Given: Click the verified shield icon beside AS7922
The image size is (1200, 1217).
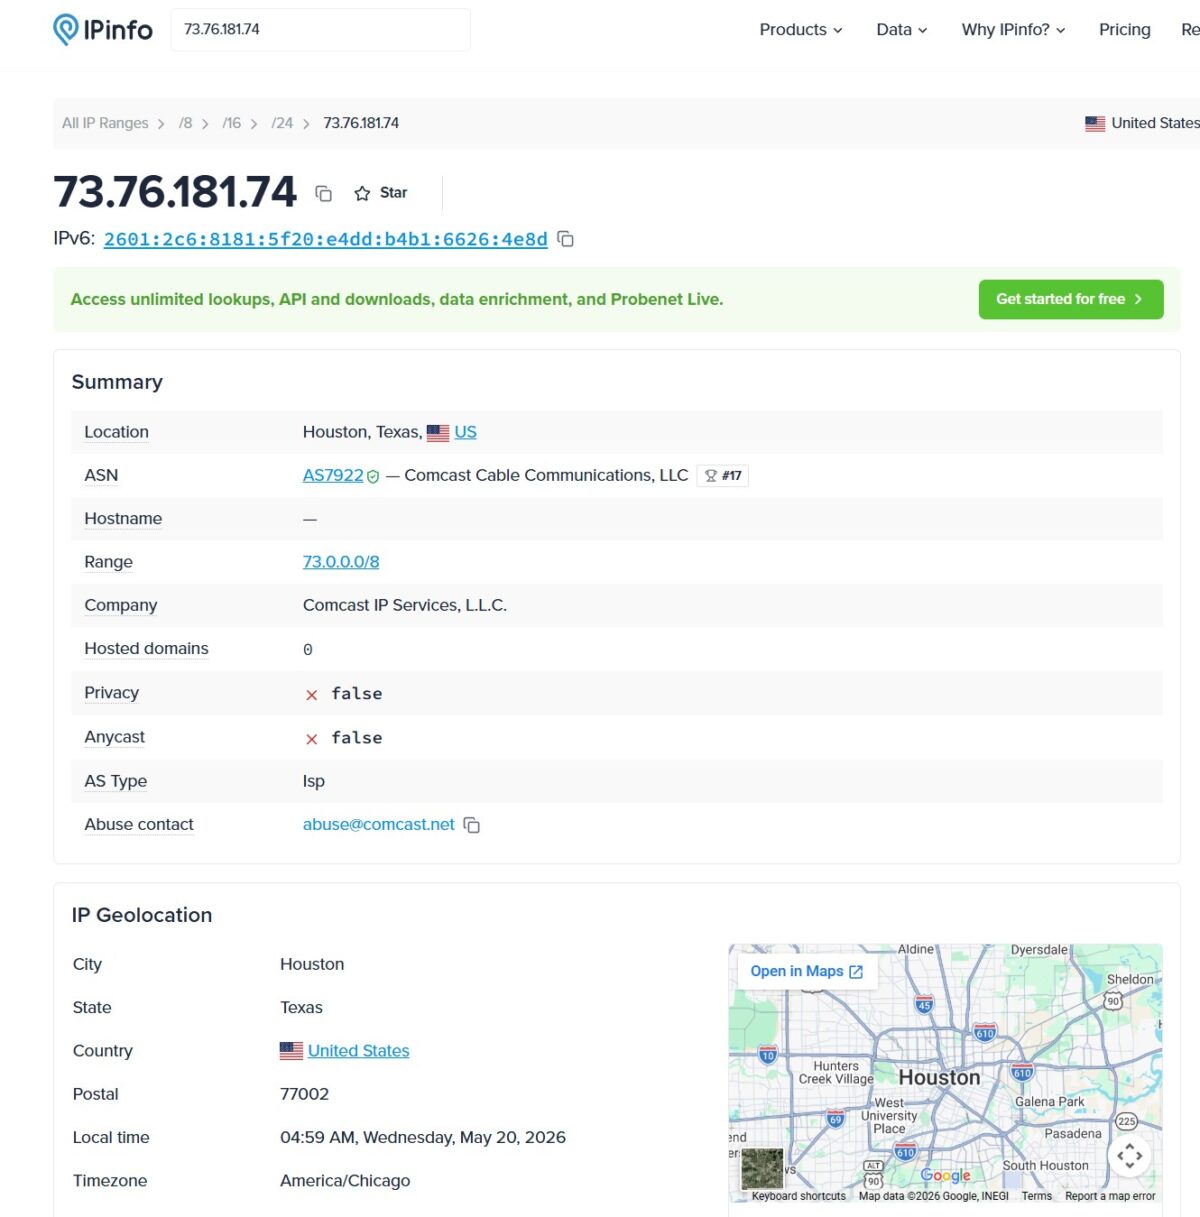Looking at the screenshot, I should 373,477.
